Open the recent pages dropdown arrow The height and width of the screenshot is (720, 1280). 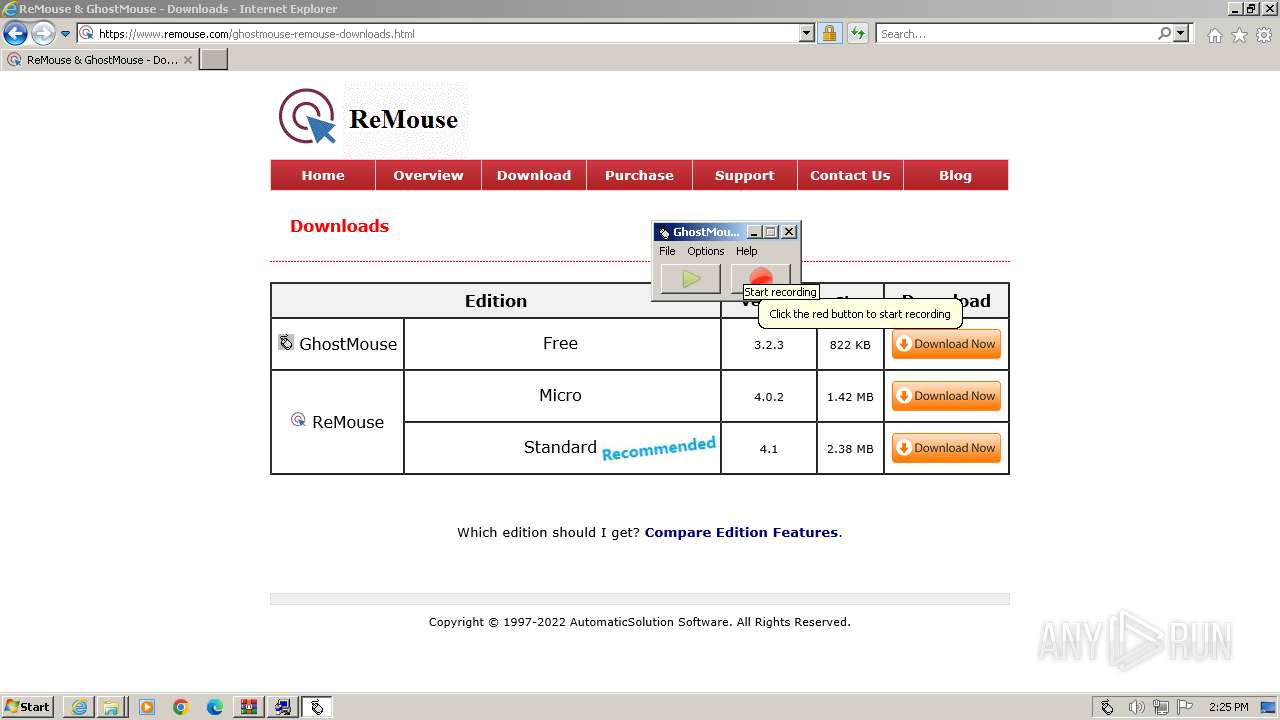click(66, 34)
